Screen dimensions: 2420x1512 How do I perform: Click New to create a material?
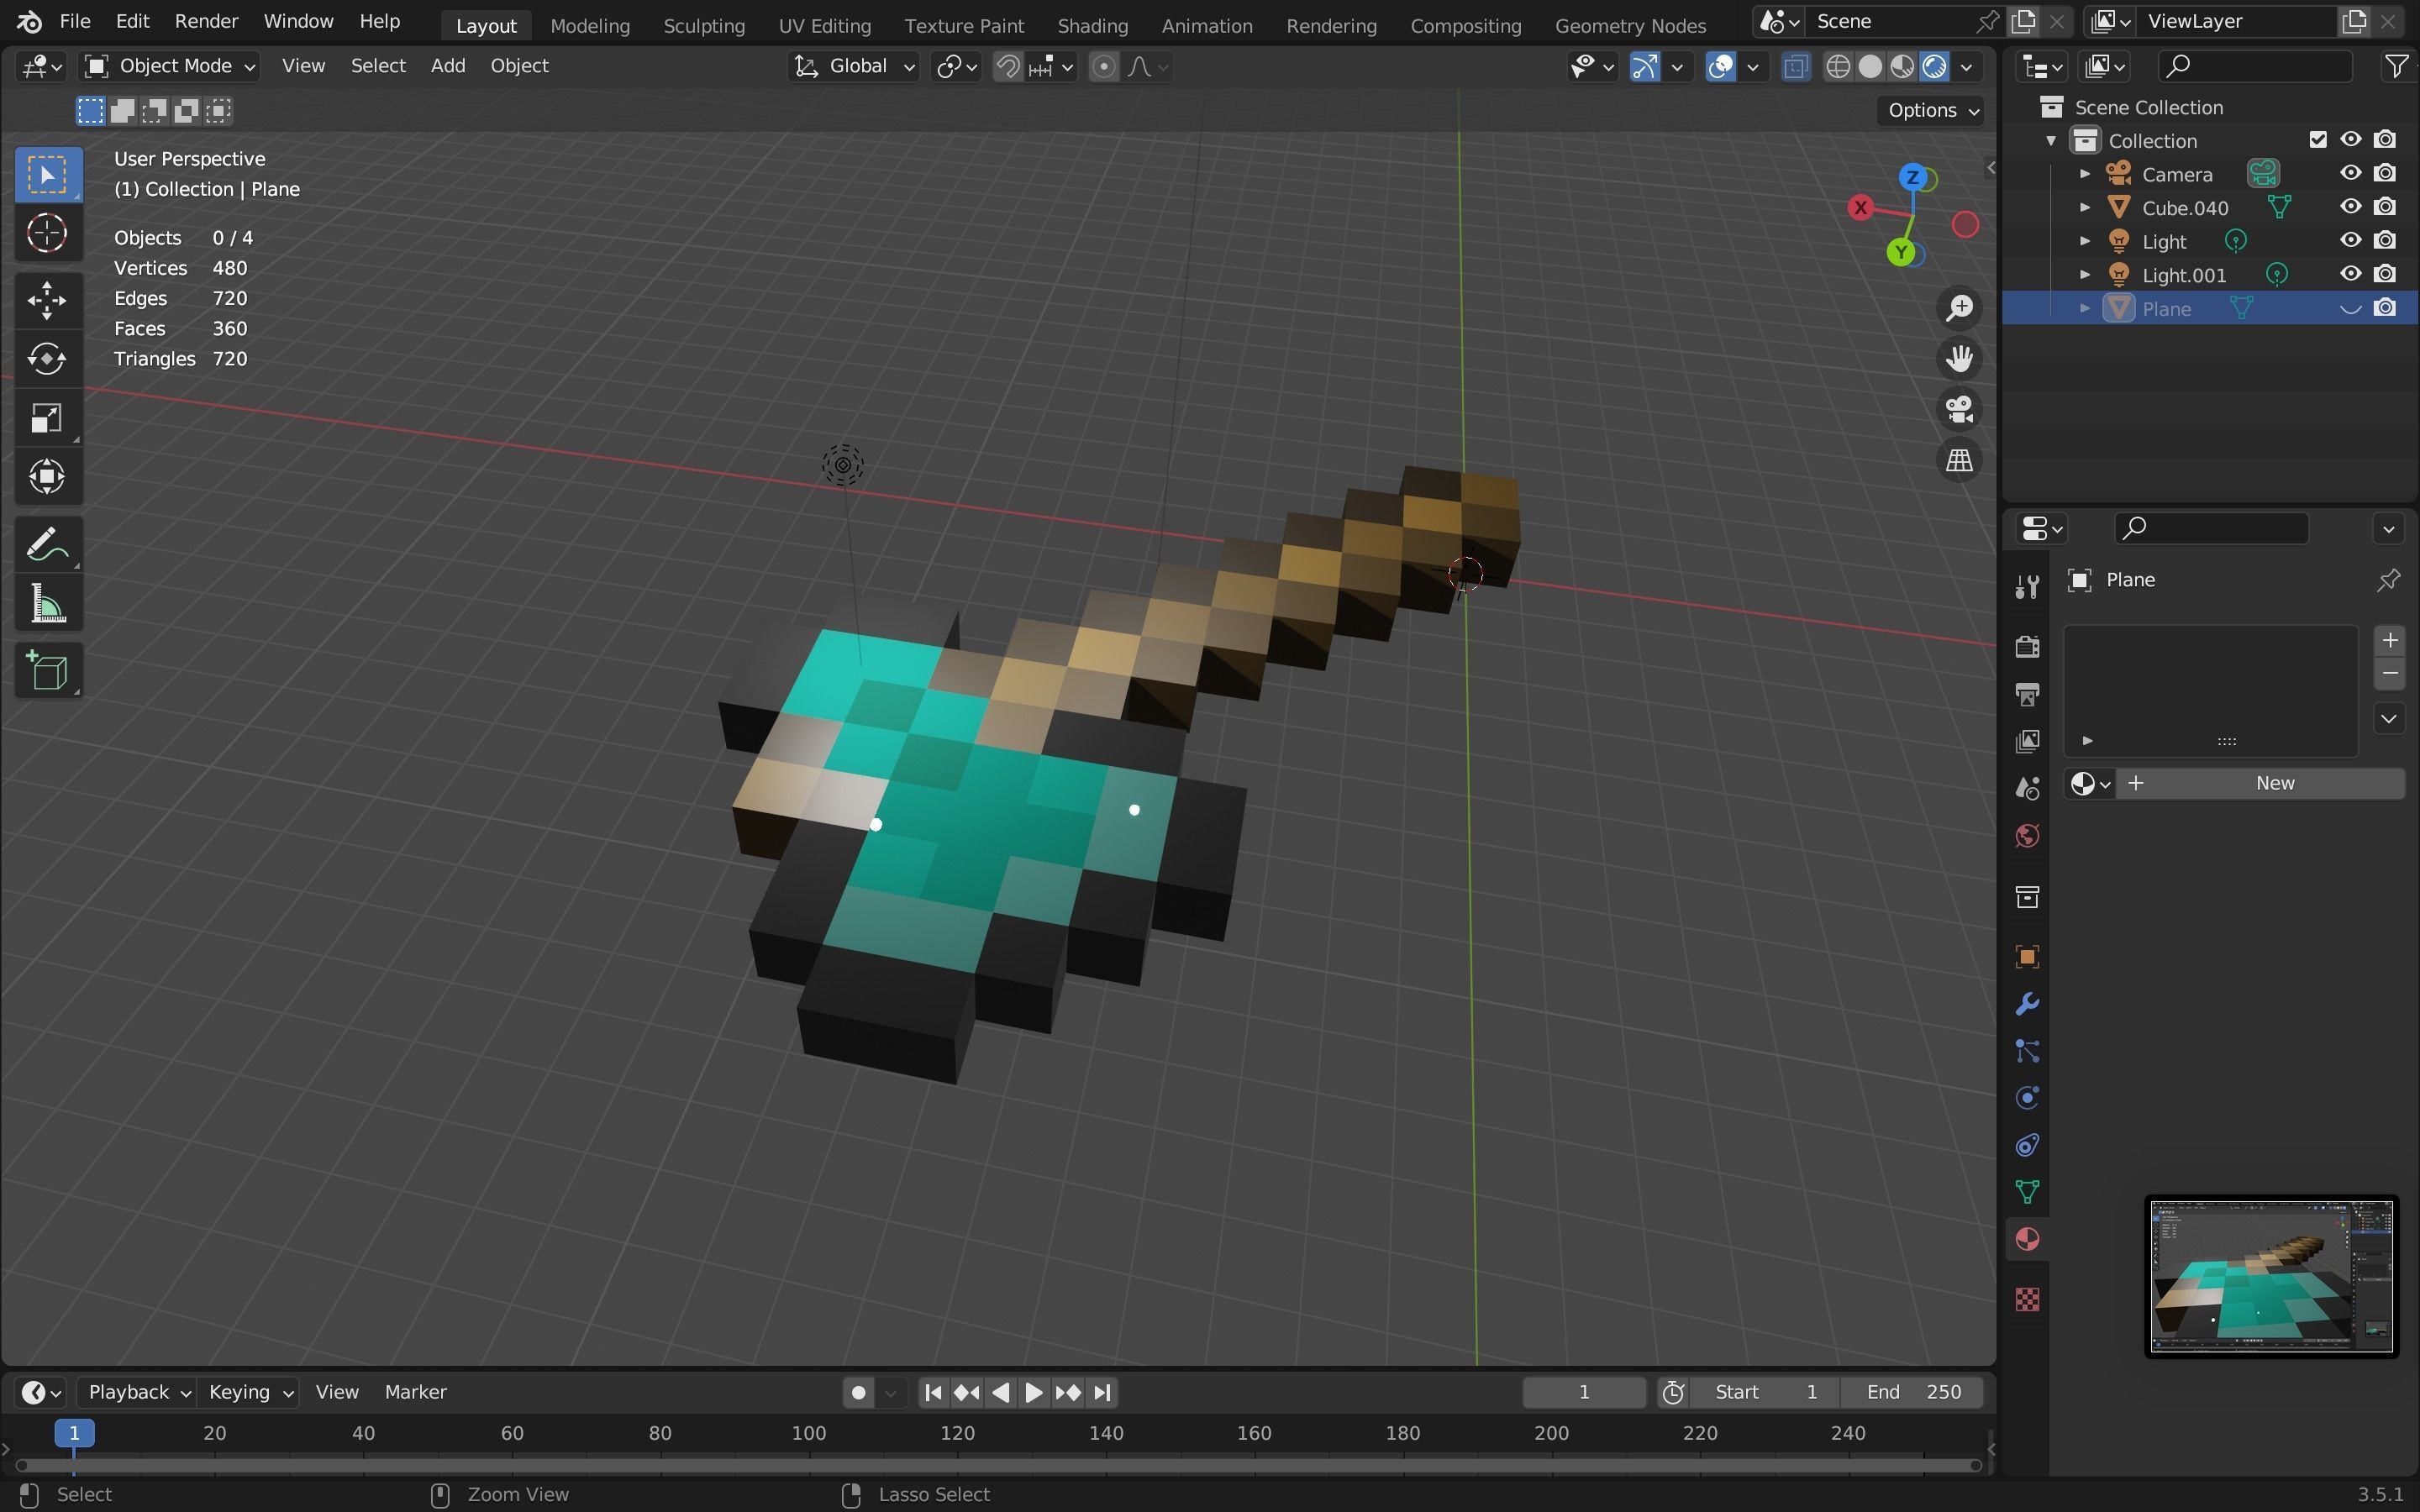pyautogui.click(x=2261, y=783)
